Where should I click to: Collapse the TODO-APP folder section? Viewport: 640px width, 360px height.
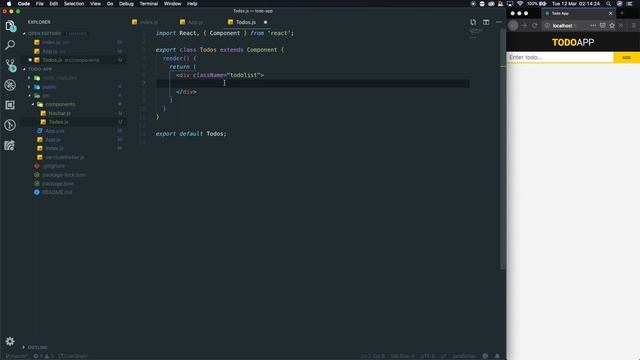[x=40, y=69]
